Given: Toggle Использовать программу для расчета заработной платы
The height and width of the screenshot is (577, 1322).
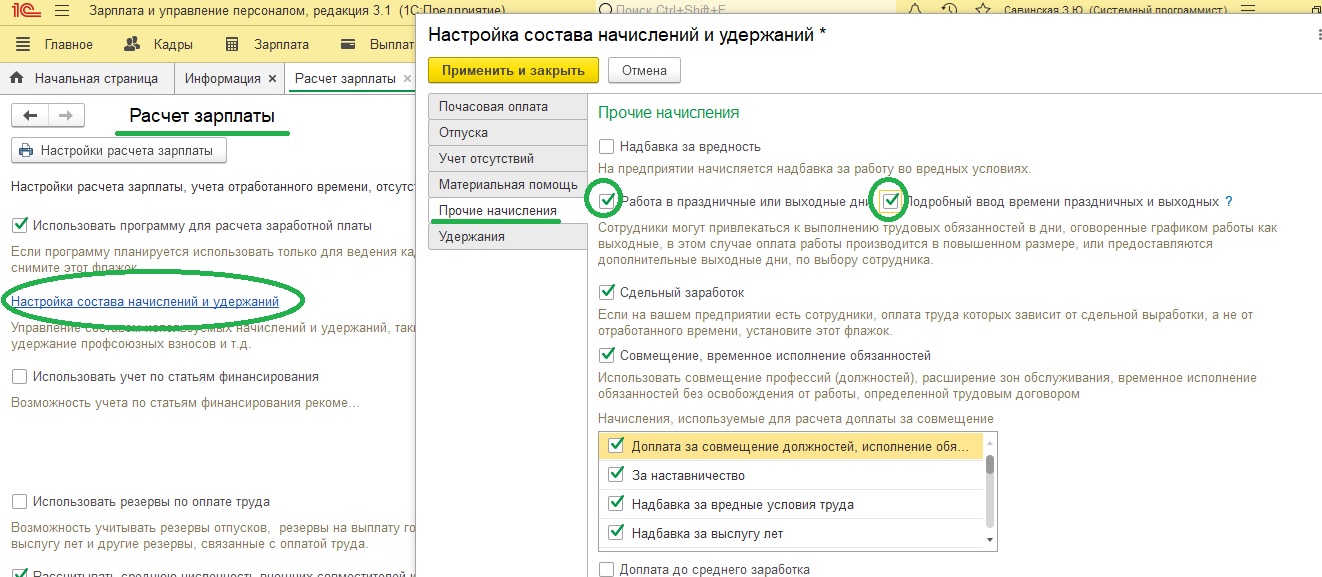Looking at the screenshot, I should pos(20,226).
